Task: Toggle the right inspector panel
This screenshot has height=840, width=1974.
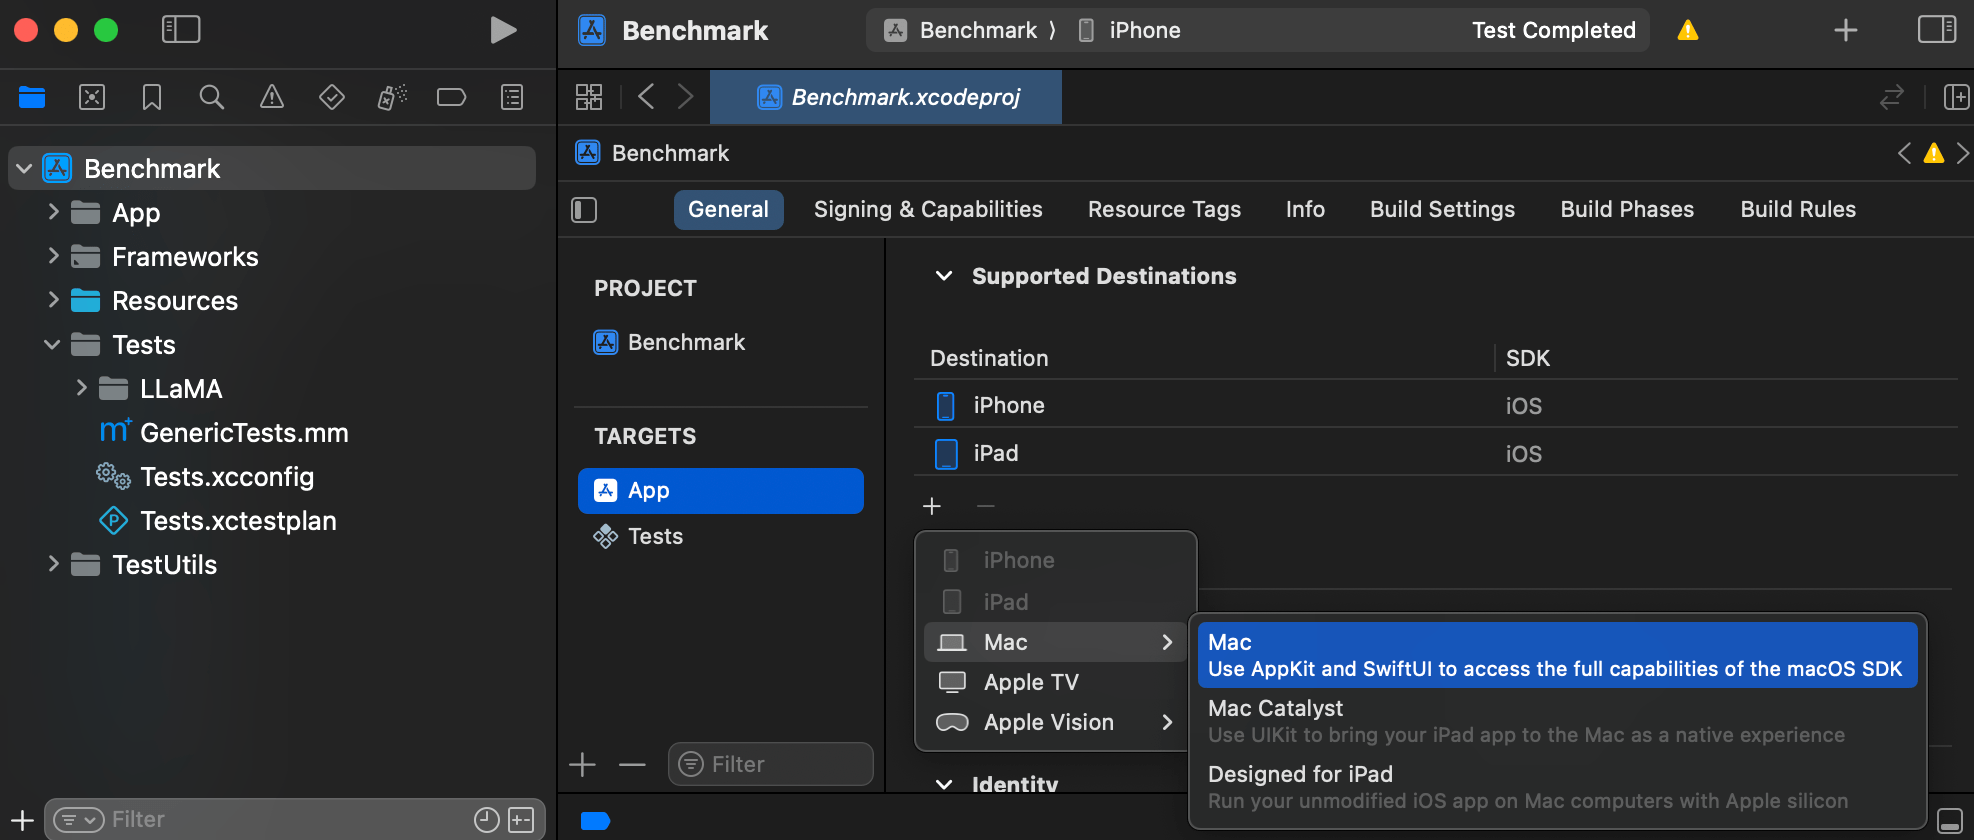Action: [x=1936, y=30]
